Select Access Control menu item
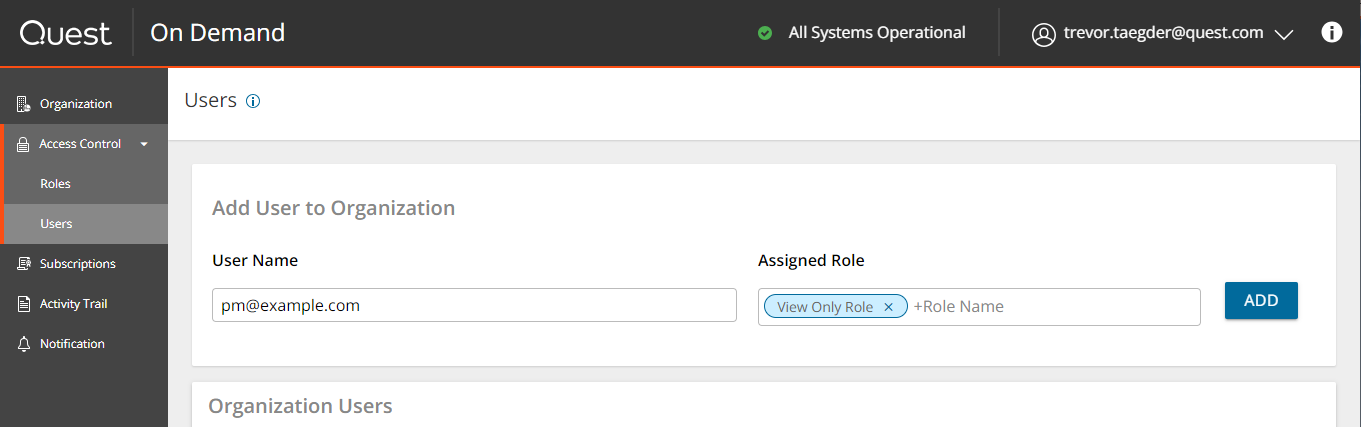The width and height of the screenshot is (1361, 427). tap(84, 144)
